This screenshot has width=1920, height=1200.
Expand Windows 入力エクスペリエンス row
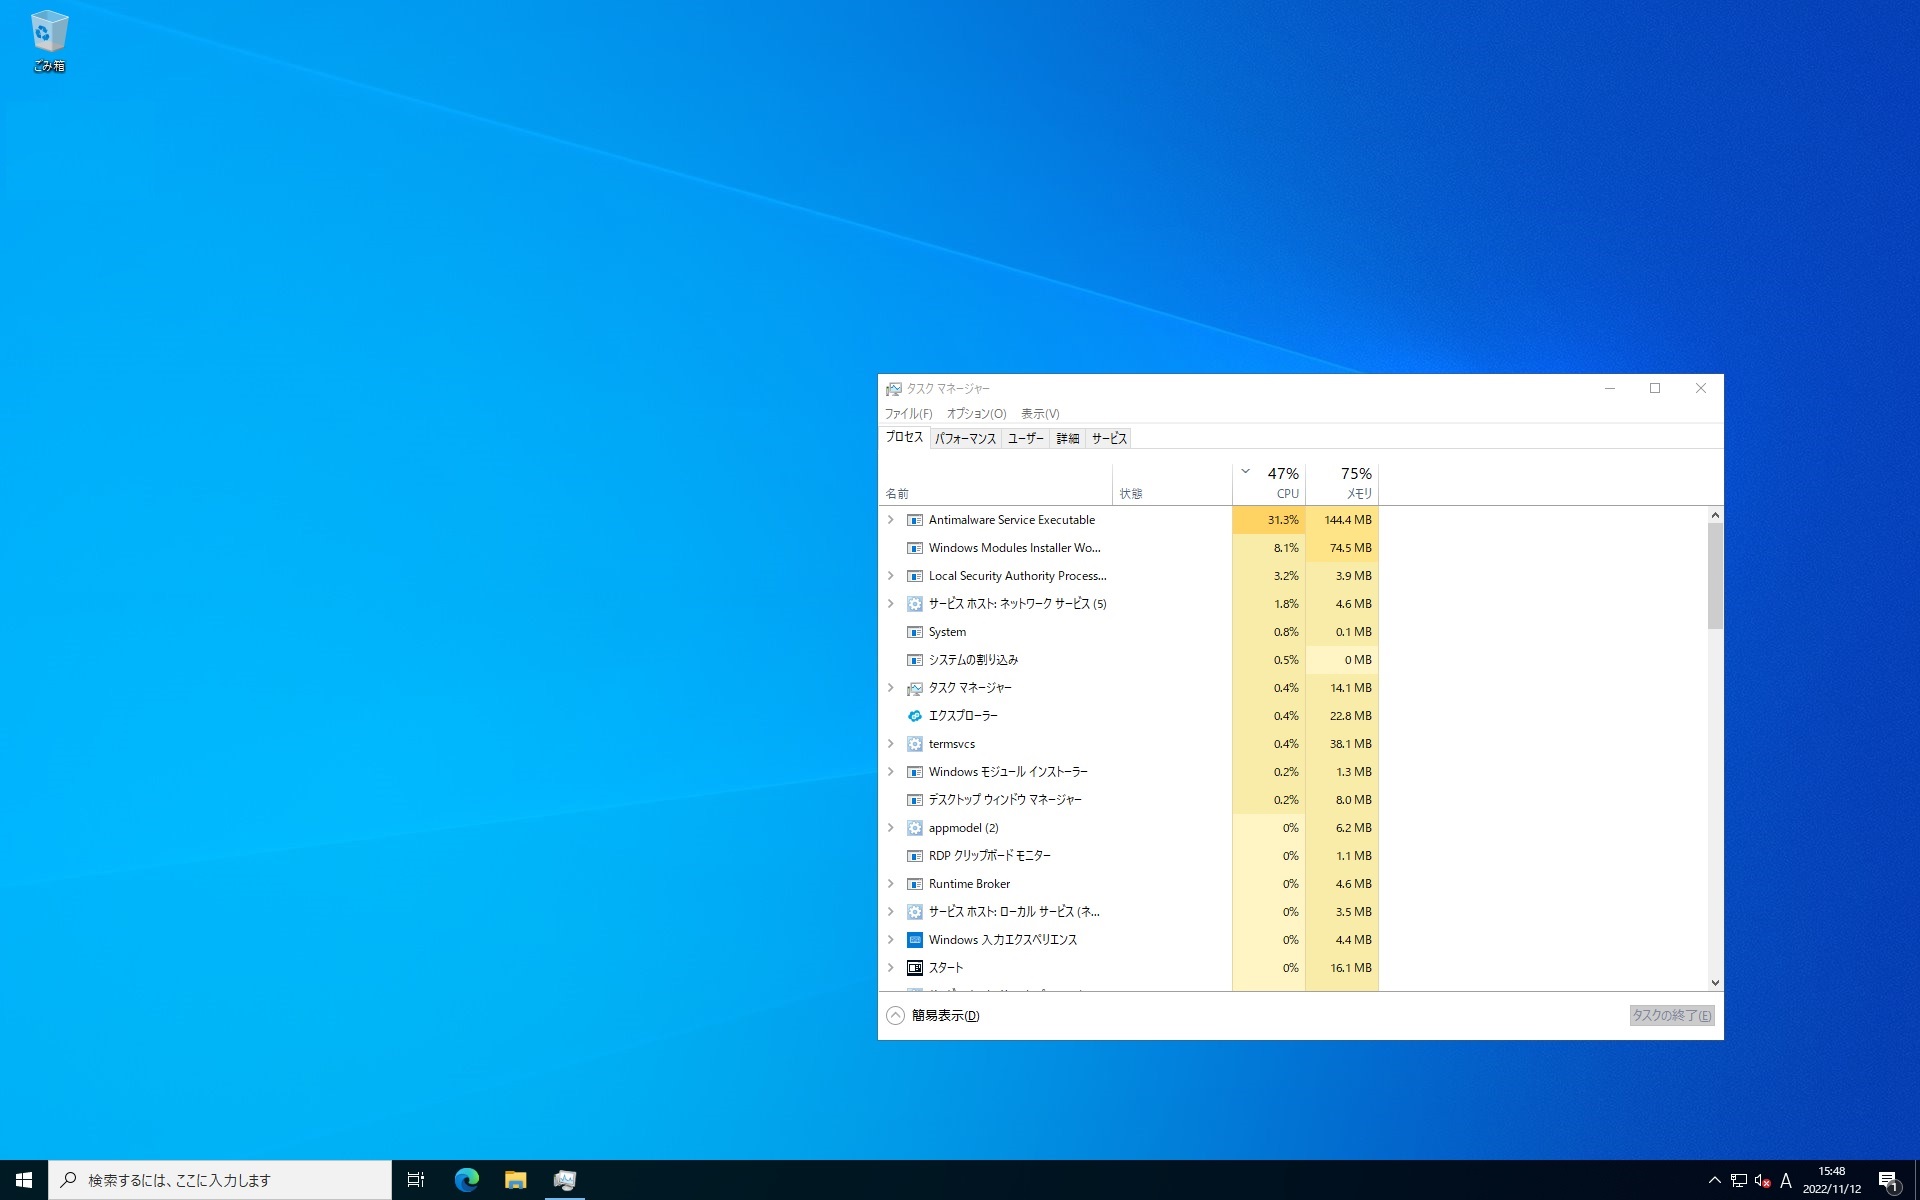point(890,940)
